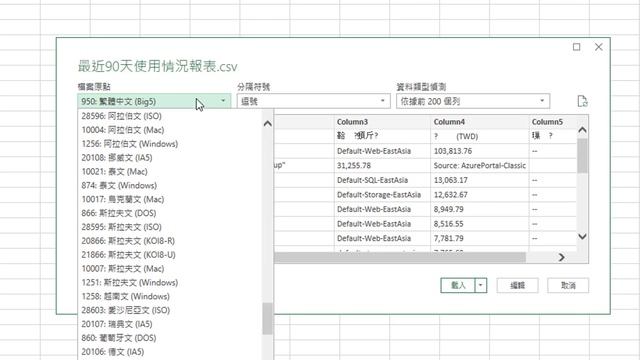The height and width of the screenshot is (360, 640).
Task: Select 10007 Cyrillic (Mac) encoding
Action: tap(169, 269)
